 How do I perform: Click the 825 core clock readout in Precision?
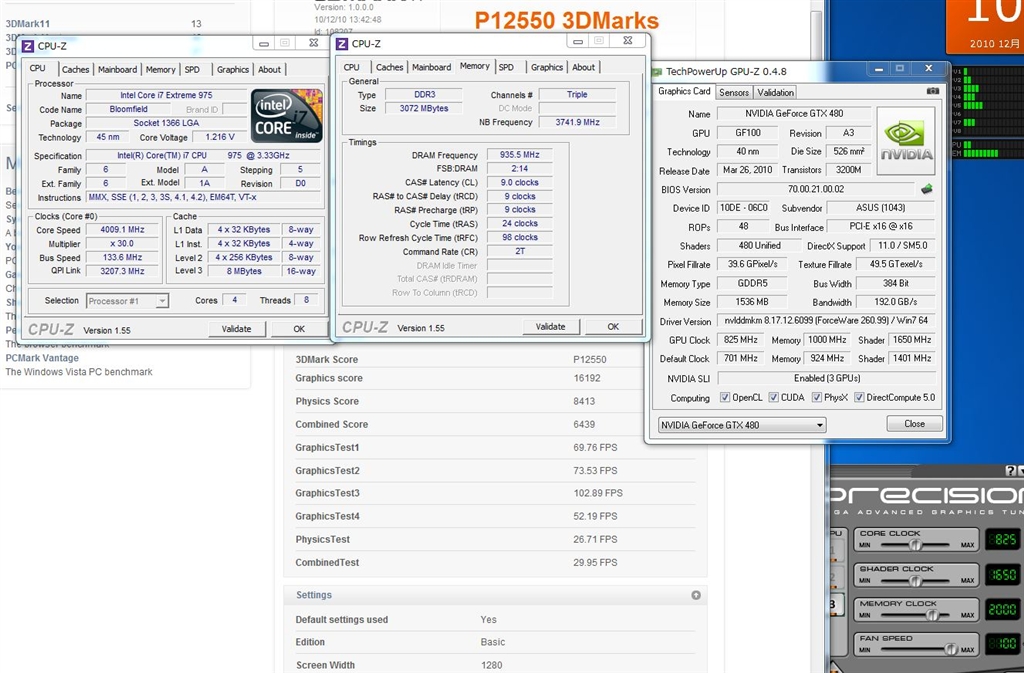(x=1002, y=539)
